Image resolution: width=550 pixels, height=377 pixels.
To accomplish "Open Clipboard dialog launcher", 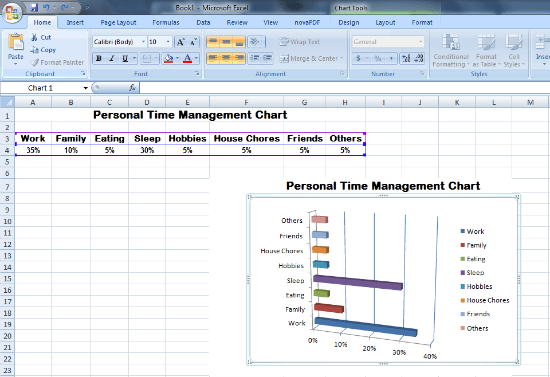I will 83,74.
